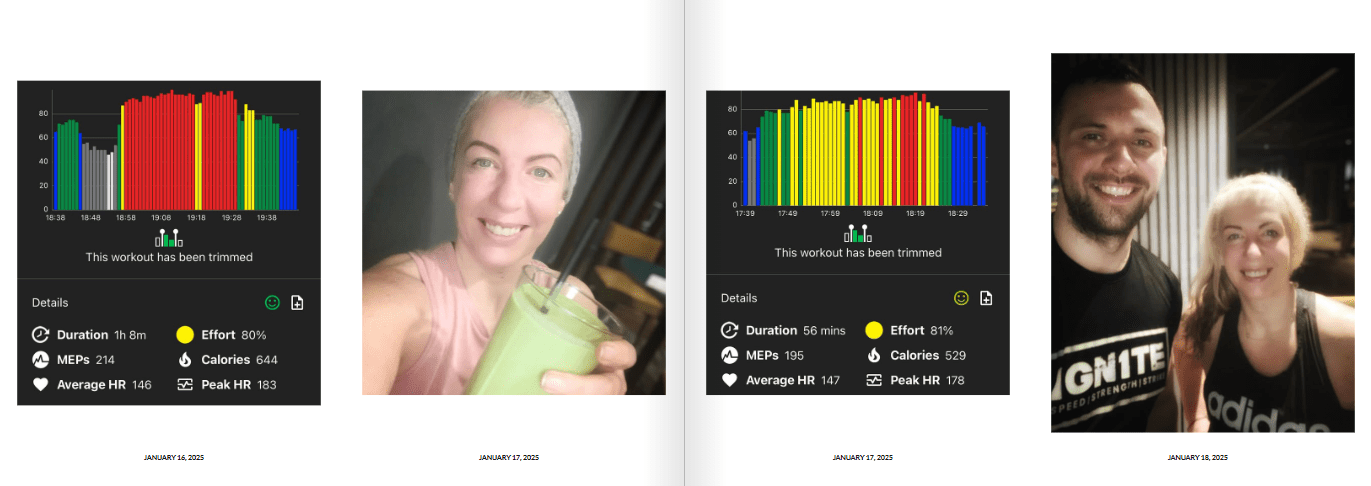
Task: Select the yellow Effort 80% circle
Action: click(185, 335)
